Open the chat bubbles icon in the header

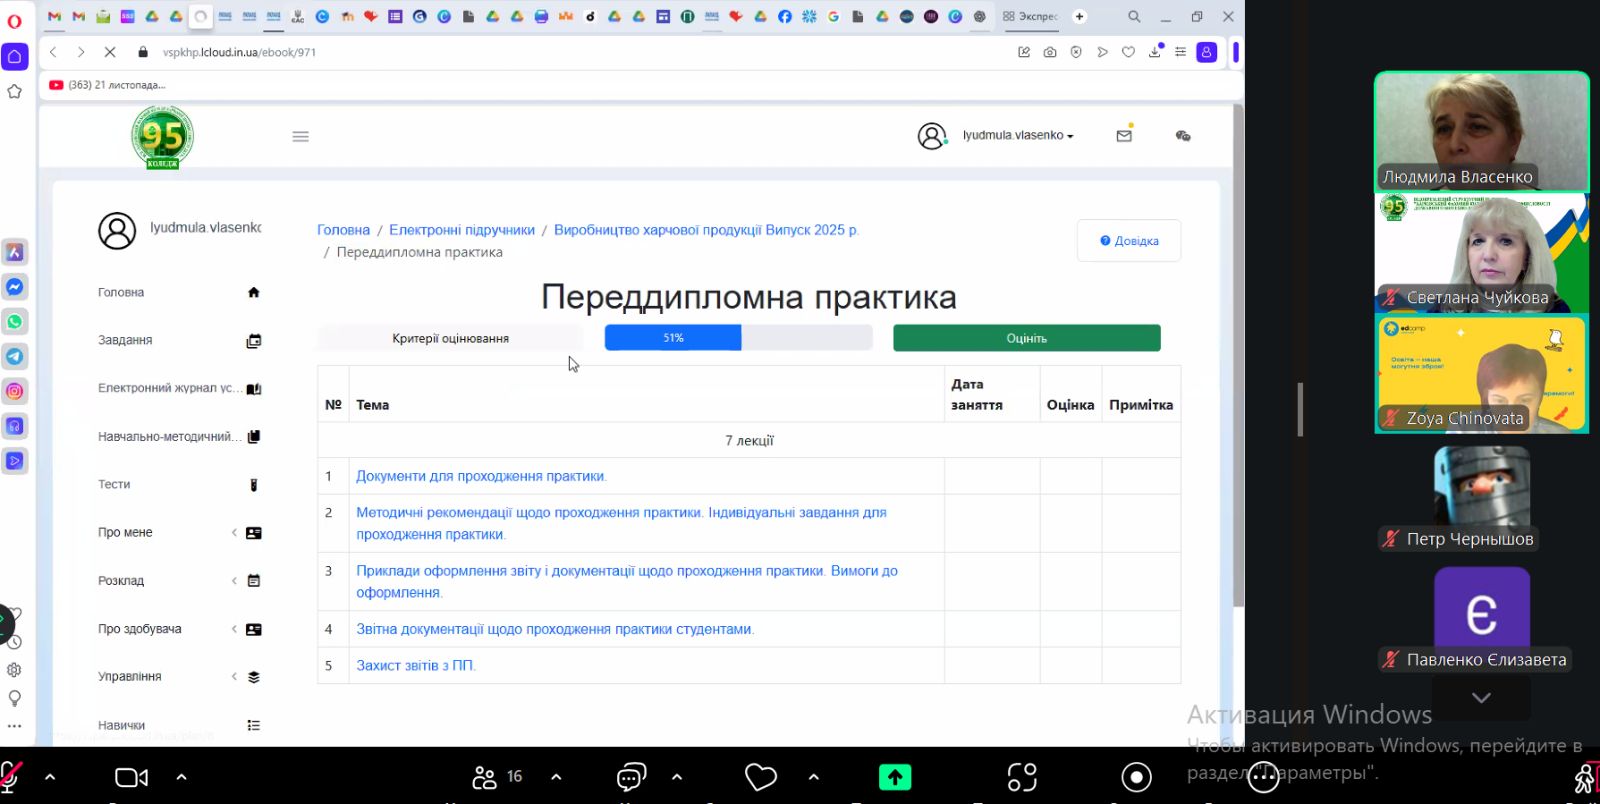[1183, 136]
